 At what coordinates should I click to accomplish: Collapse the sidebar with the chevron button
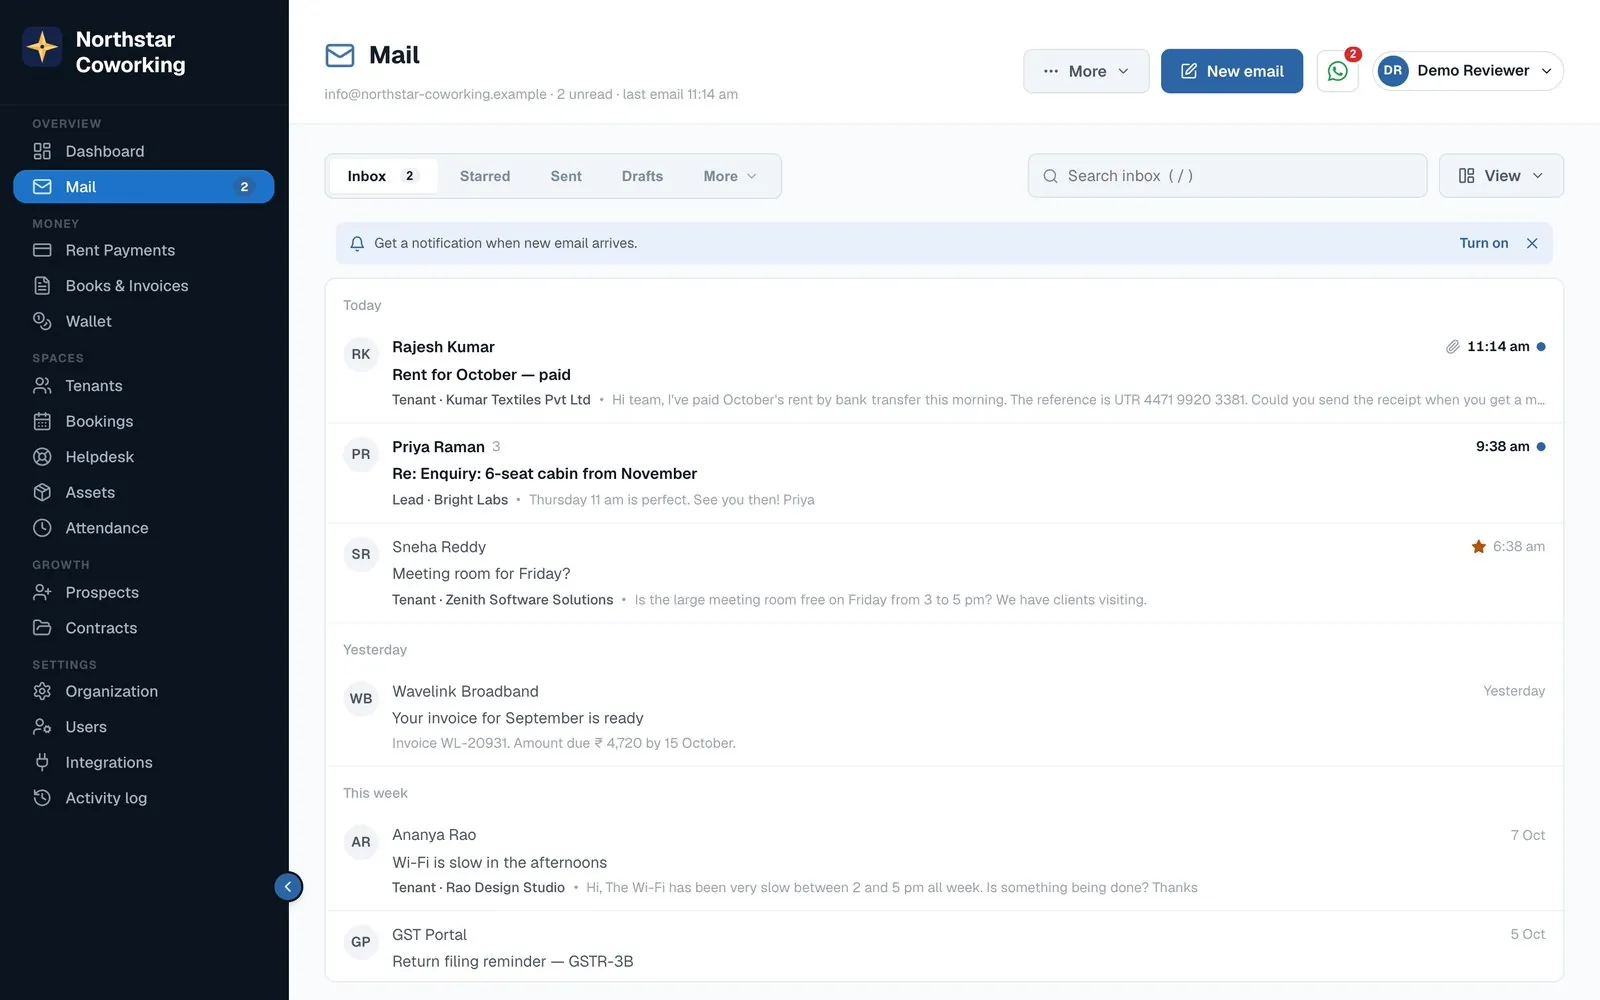[x=288, y=886]
